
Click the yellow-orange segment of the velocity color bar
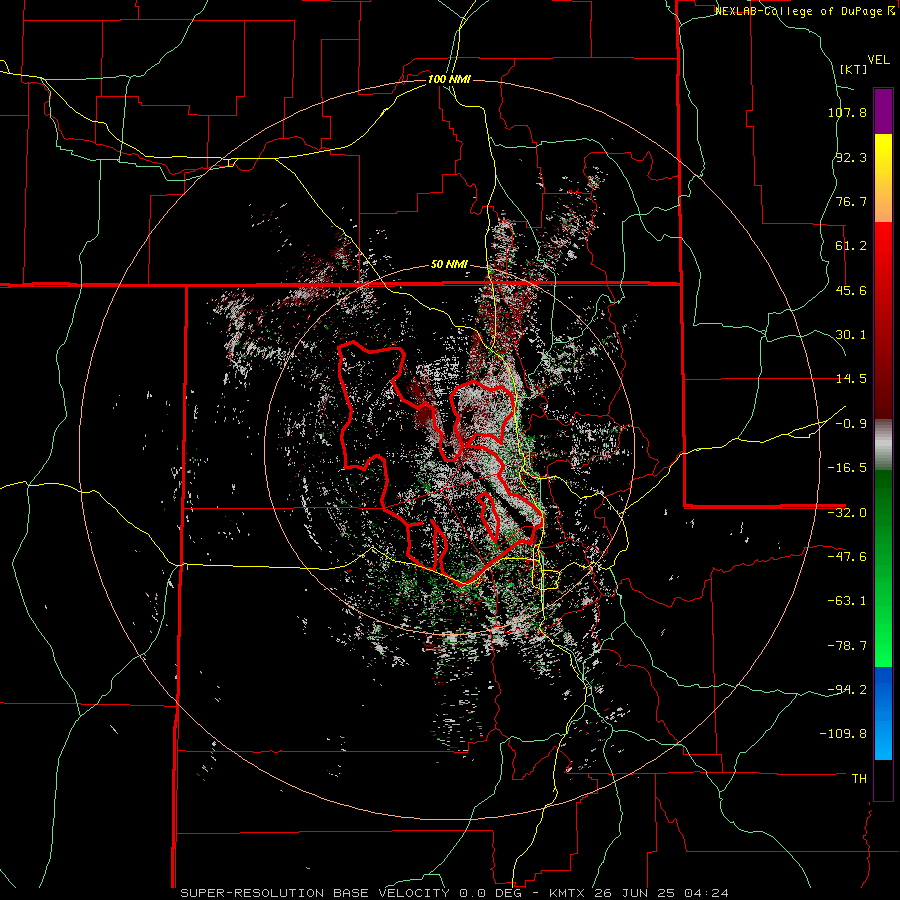[x=883, y=178]
